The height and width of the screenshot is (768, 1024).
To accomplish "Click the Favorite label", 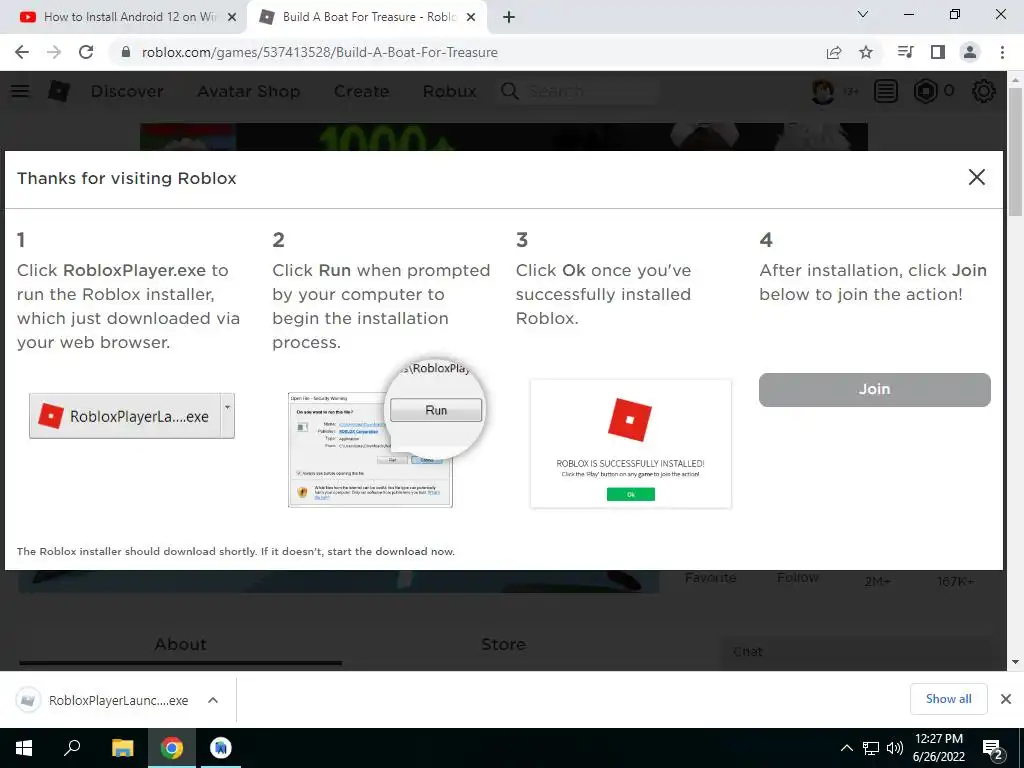I will pos(711,578).
